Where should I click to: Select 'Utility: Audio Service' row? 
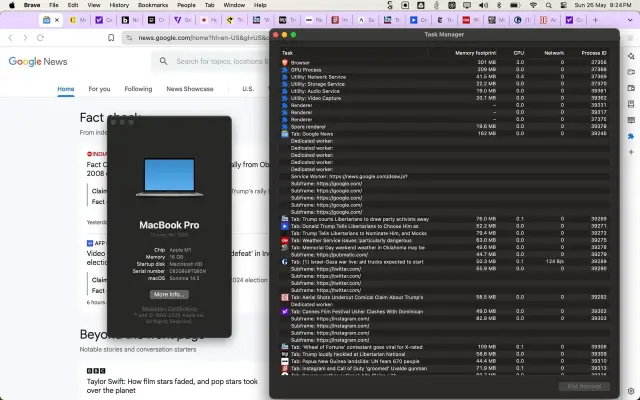tap(444, 91)
